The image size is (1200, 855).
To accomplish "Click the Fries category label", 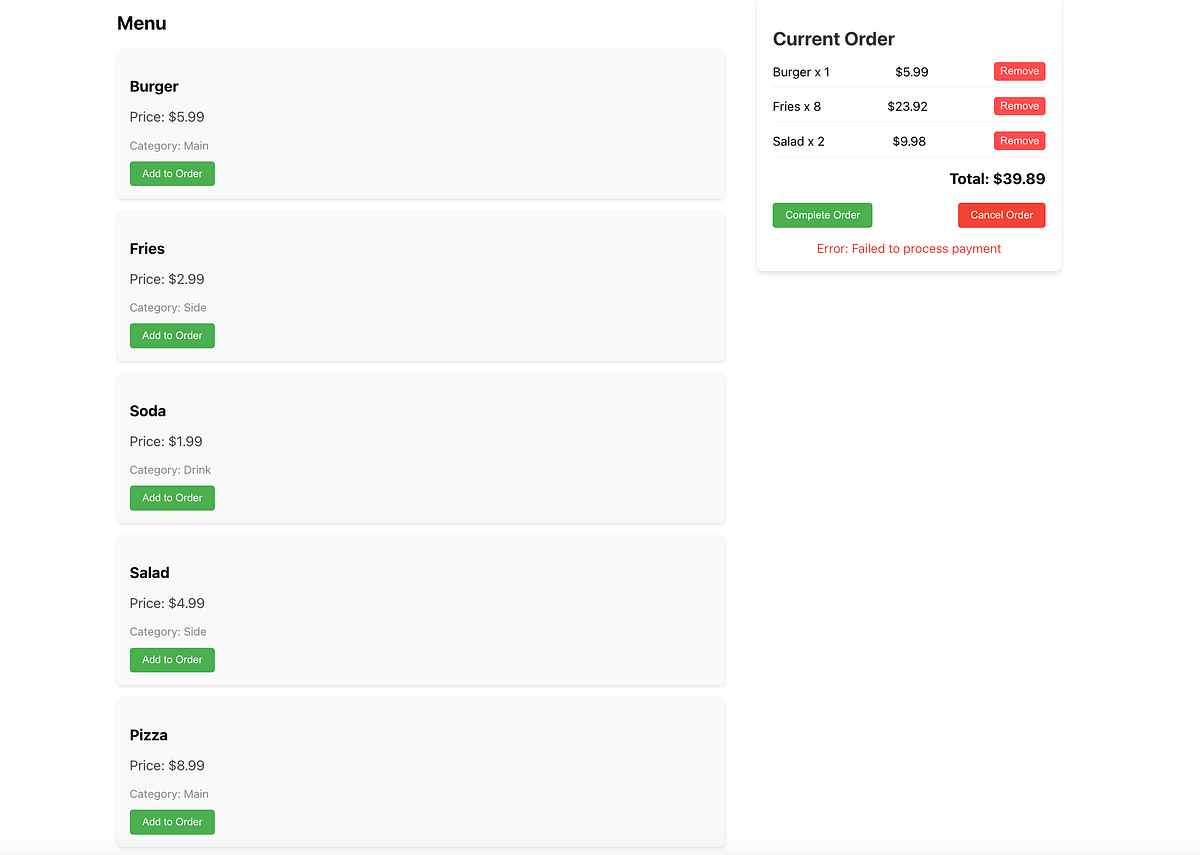I will [x=168, y=307].
